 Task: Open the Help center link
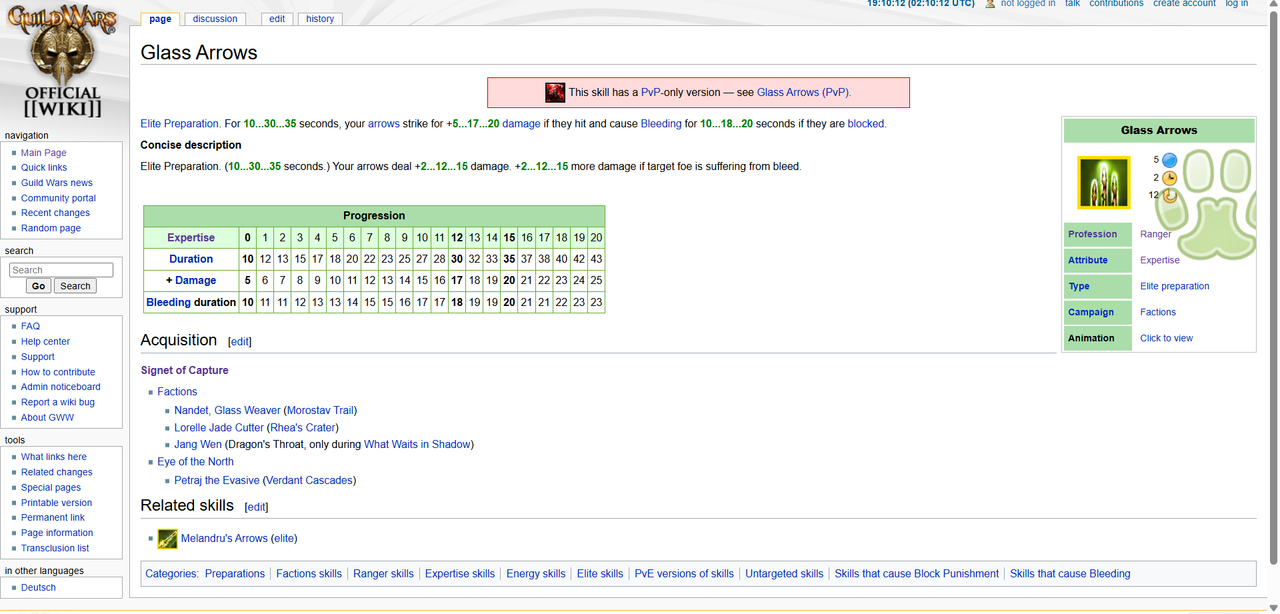click(x=46, y=341)
